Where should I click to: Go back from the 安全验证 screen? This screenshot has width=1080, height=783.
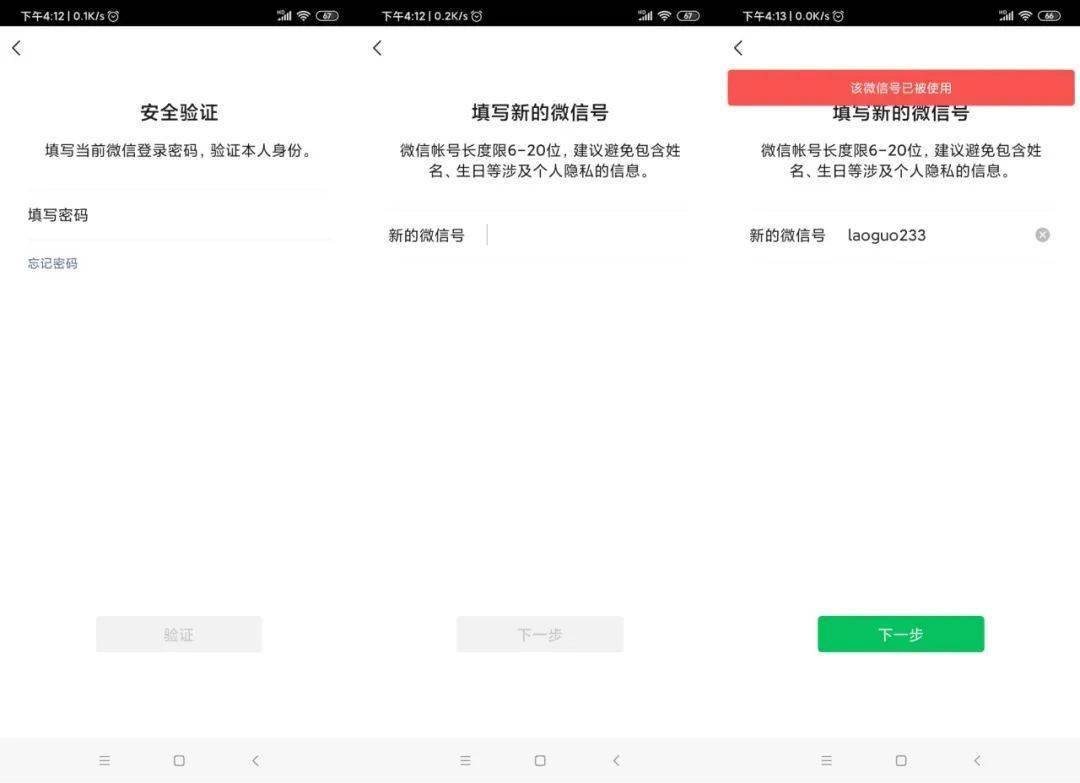[x=17, y=48]
